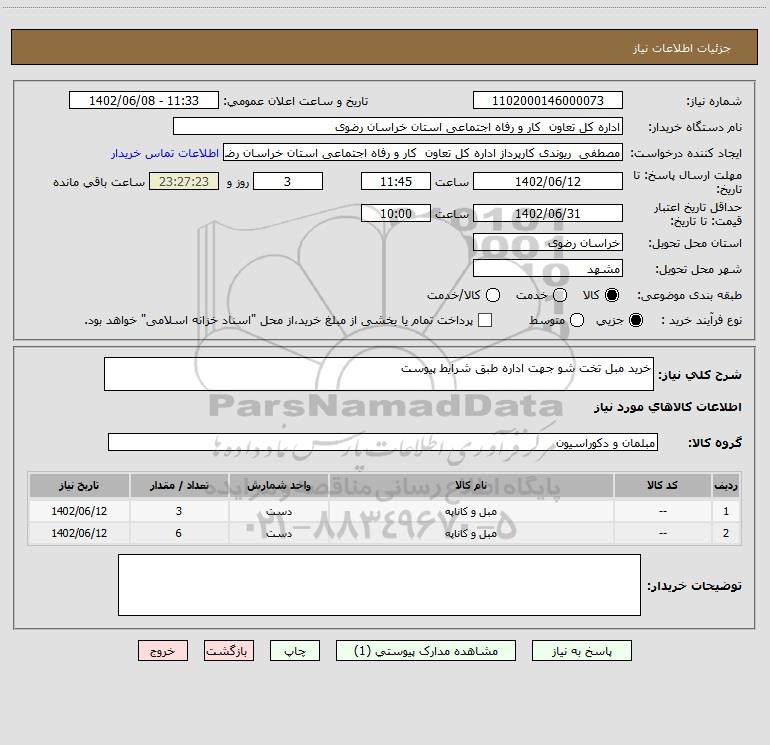Click the remaining days field showing 3
Image resolution: width=770 pixels, height=745 pixels.
(288, 181)
